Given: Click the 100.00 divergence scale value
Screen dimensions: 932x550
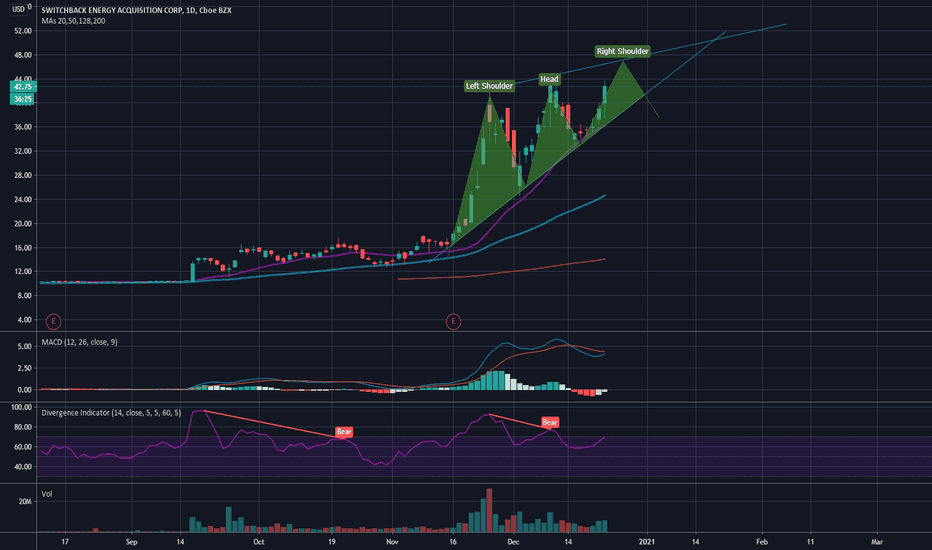Looking at the screenshot, I should [21, 407].
